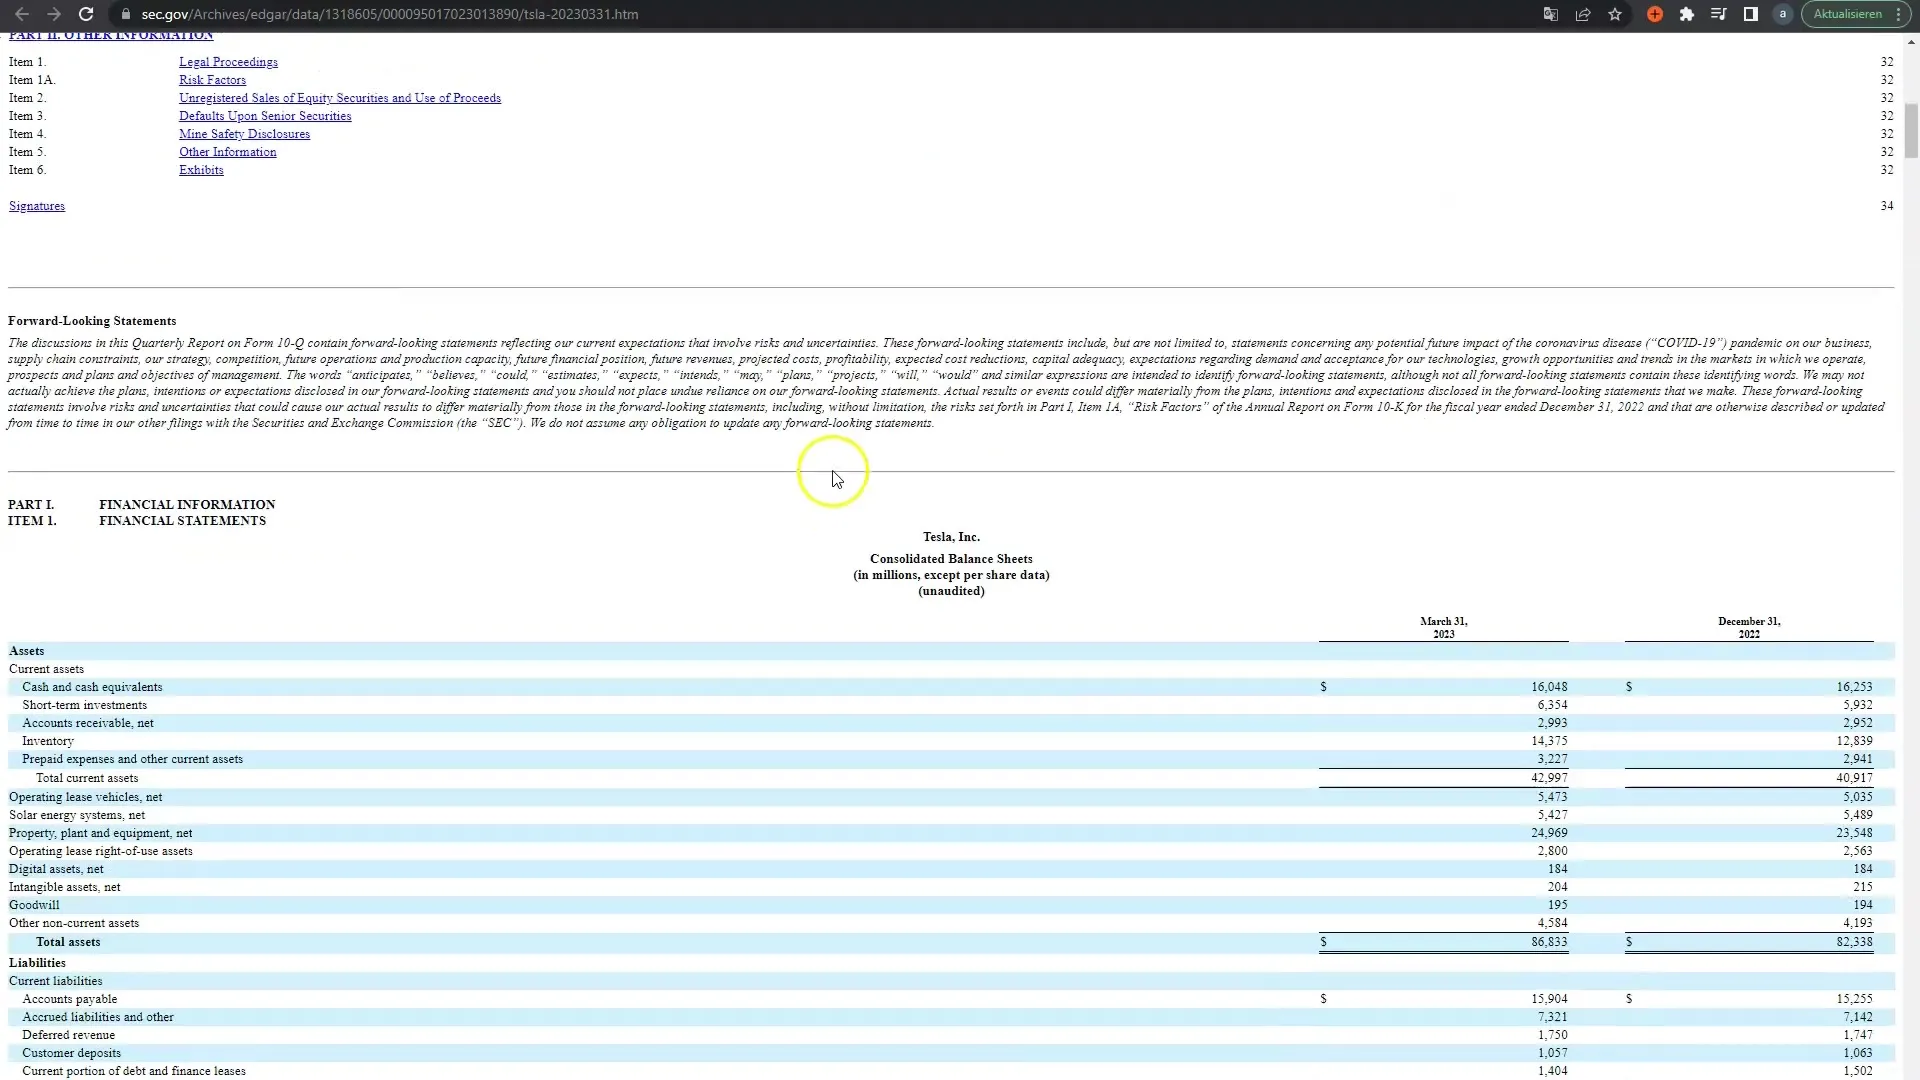The image size is (1920, 1080).
Task: Open the profile avatar 'a'
Action: coord(1782,14)
